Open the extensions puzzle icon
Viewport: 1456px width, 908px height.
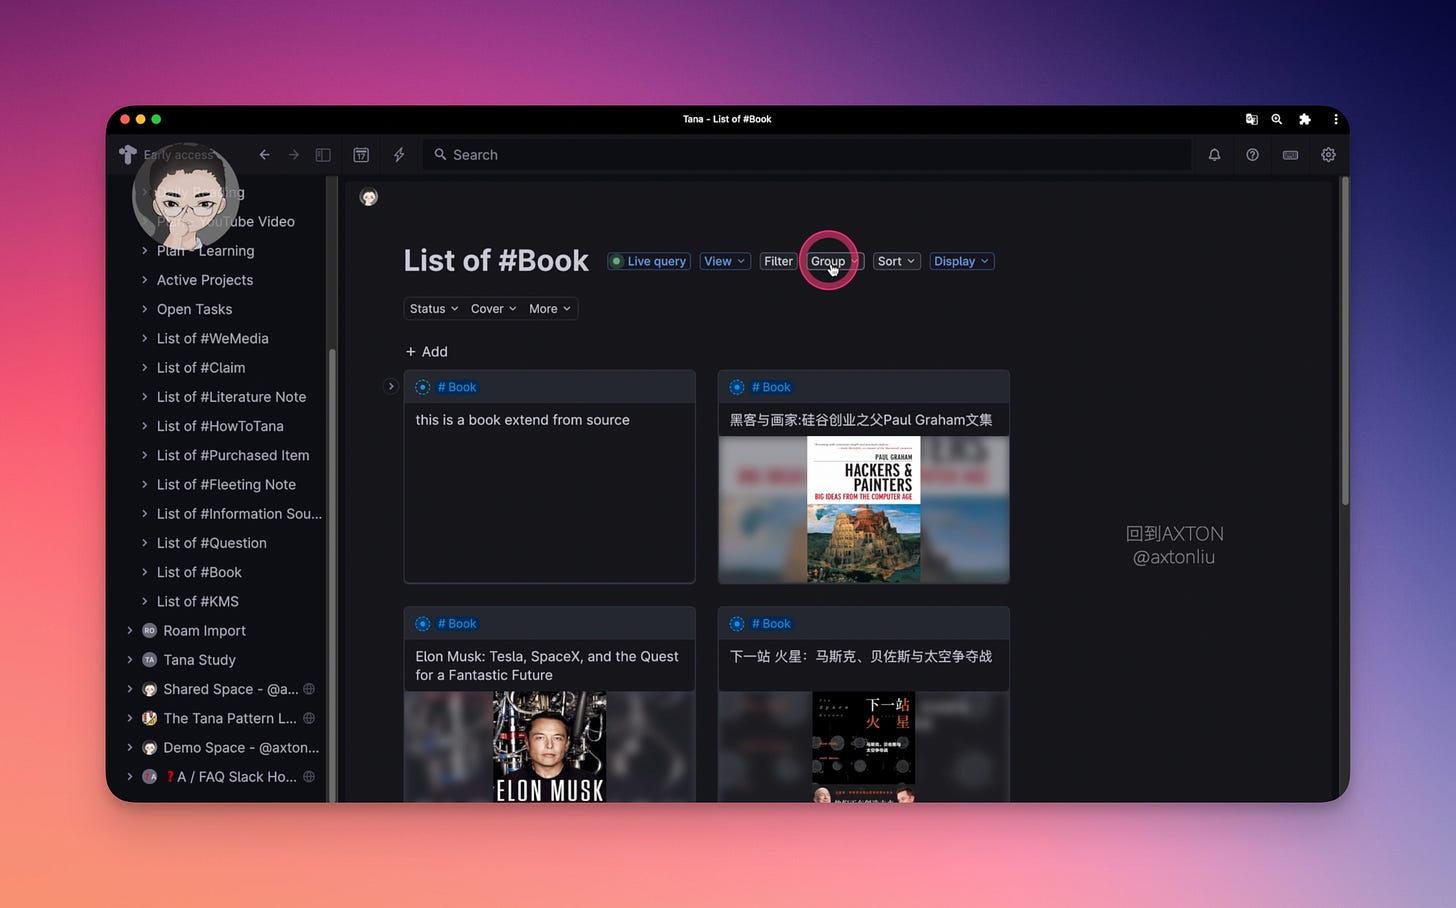[1305, 119]
